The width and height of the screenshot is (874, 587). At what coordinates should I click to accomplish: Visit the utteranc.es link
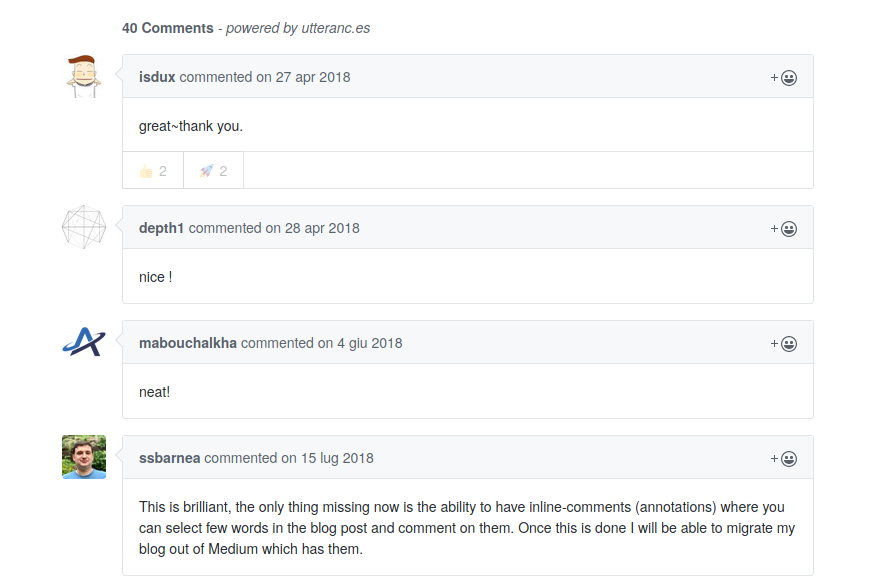[x=336, y=28]
